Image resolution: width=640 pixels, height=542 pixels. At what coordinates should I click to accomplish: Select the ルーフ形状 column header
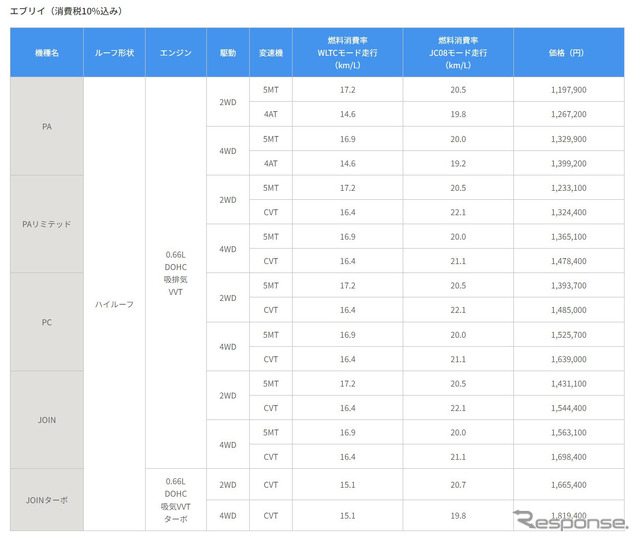114,53
